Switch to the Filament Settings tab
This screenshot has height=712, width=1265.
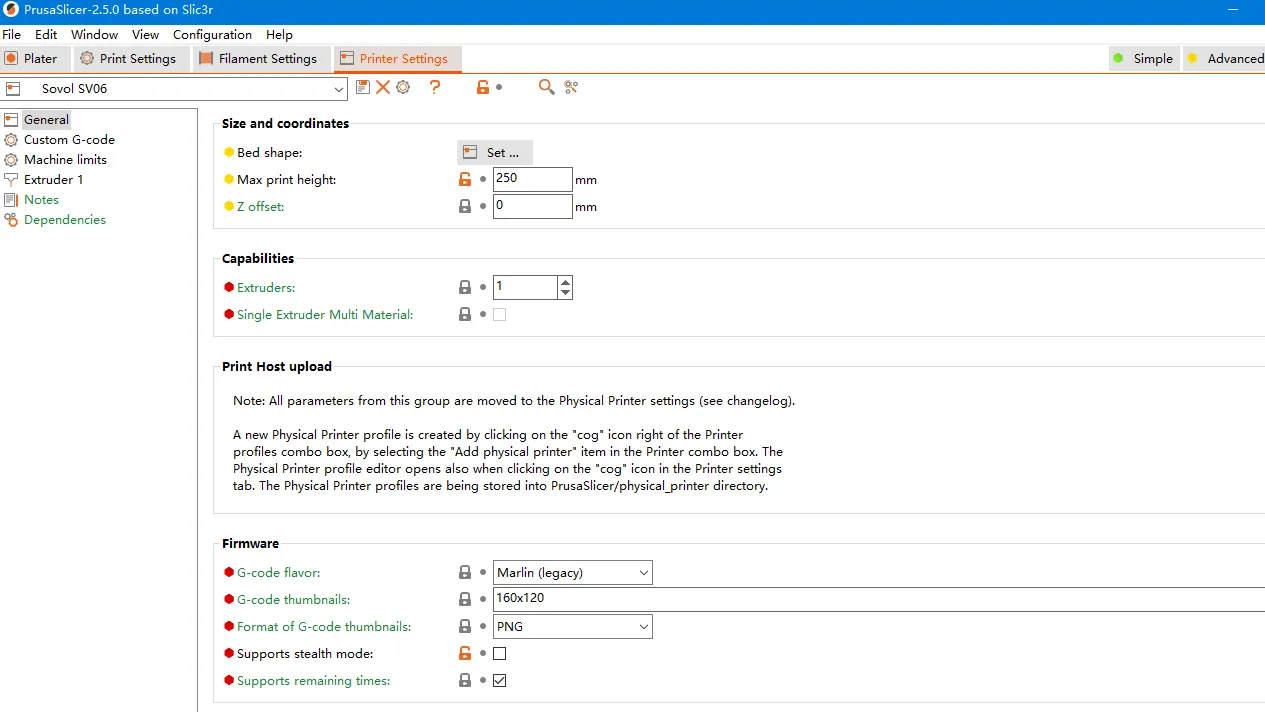click(258, 59)
